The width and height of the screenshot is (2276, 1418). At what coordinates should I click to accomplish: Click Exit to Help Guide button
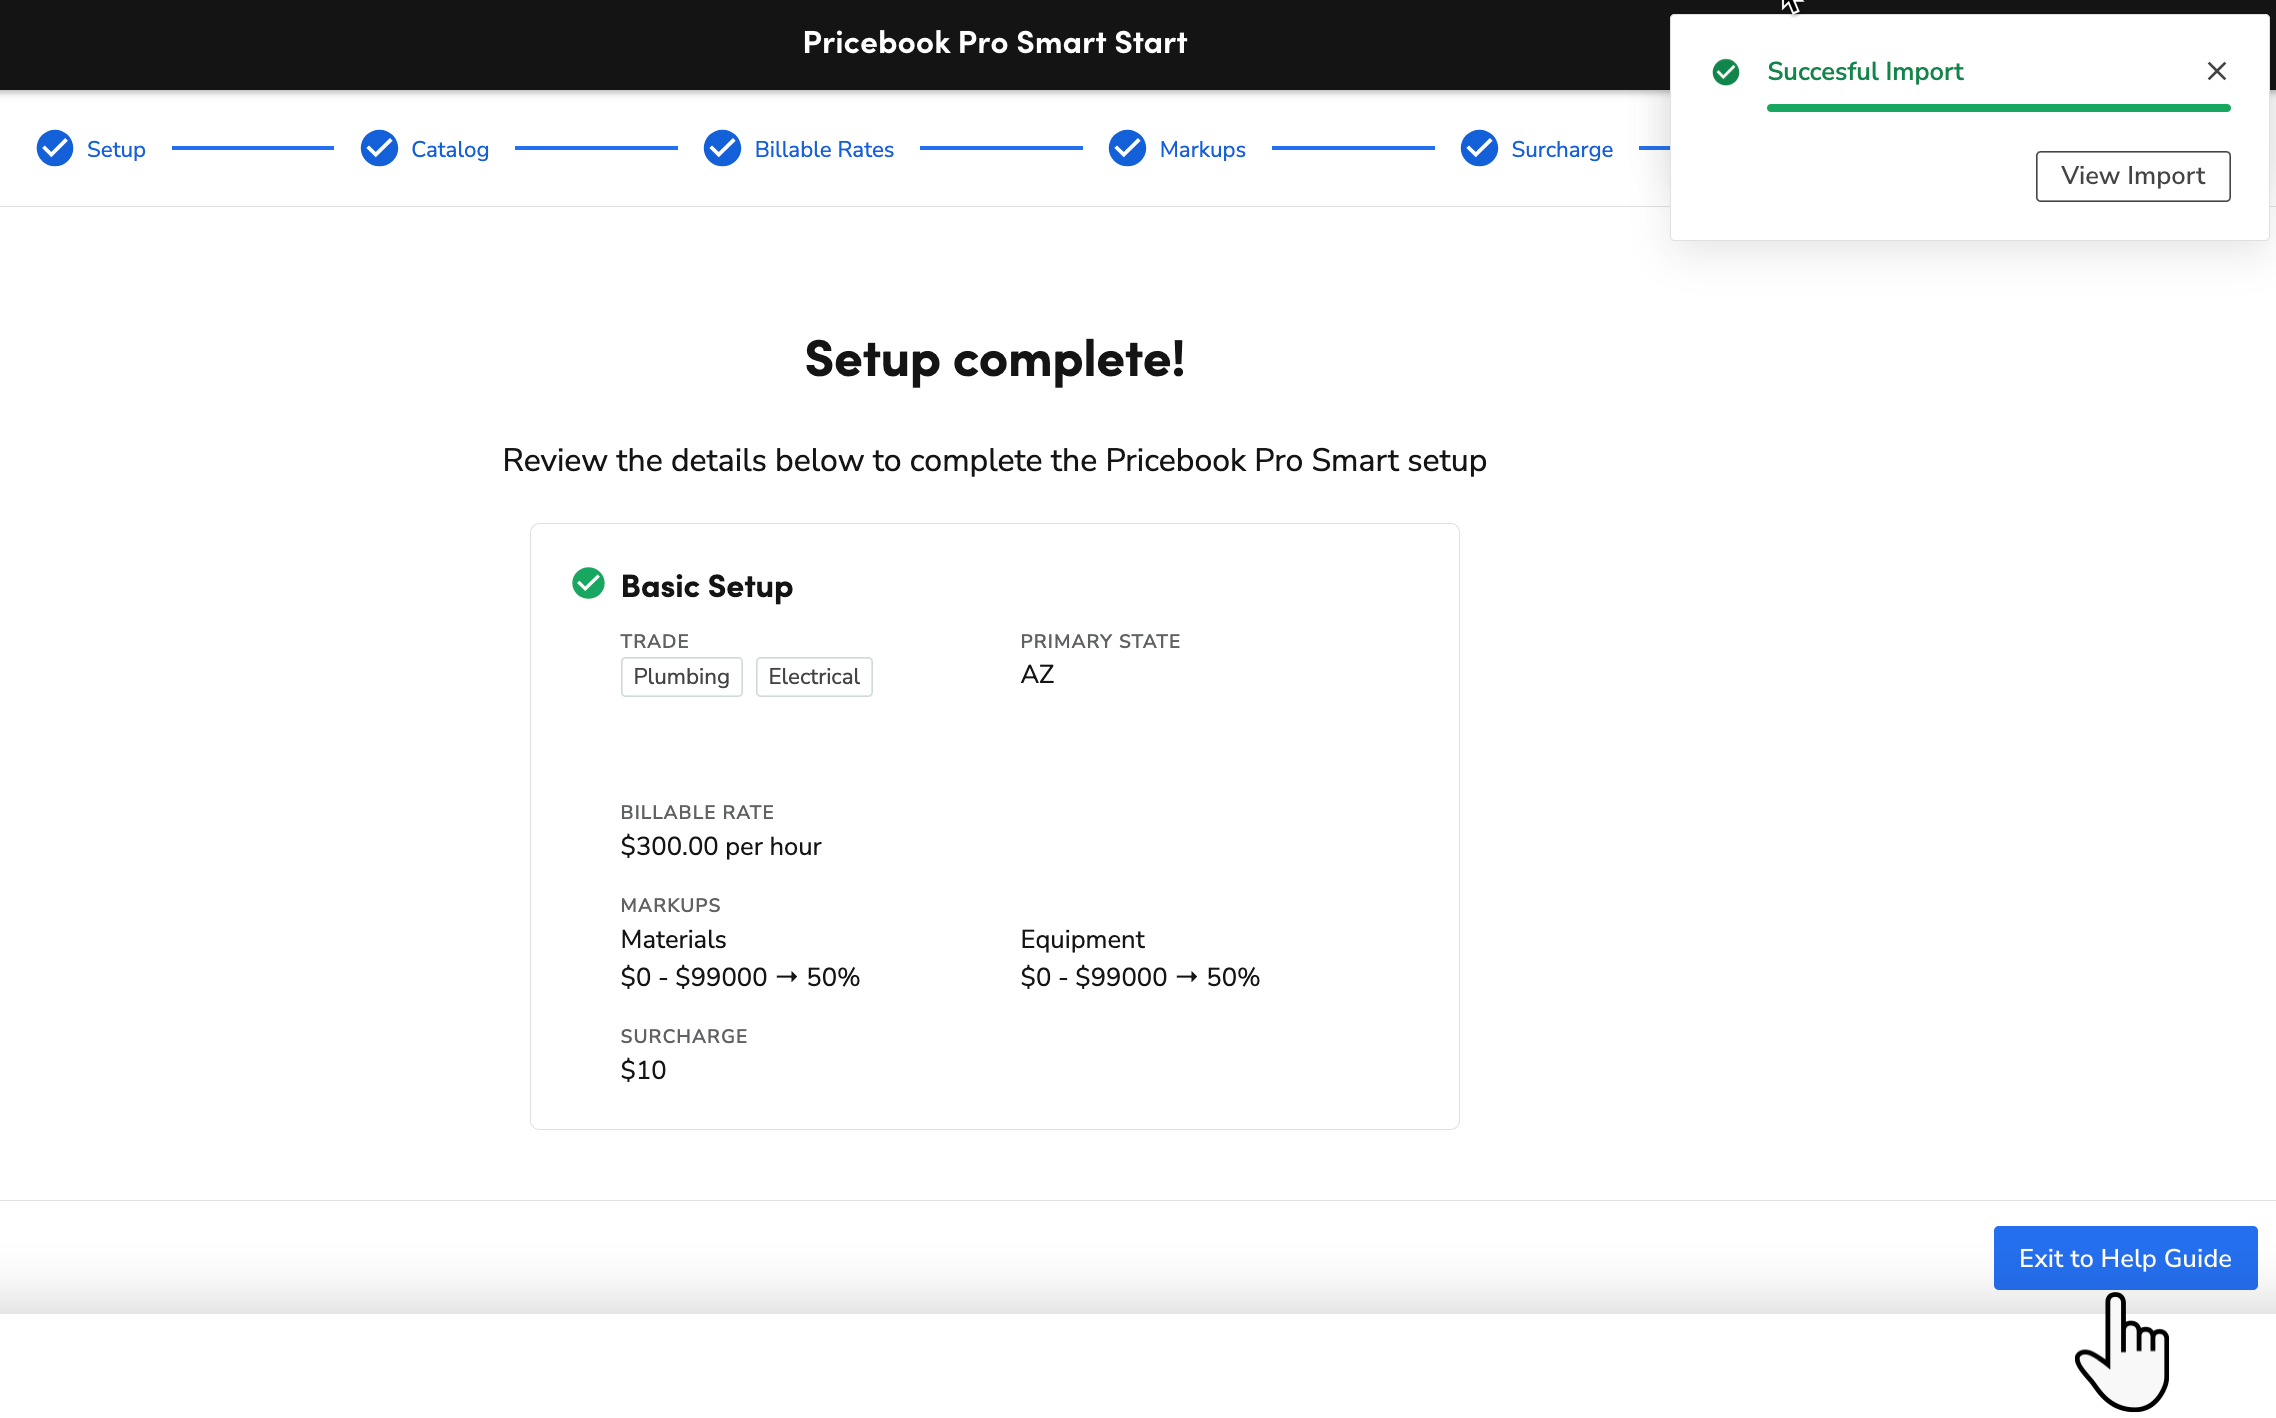[2125, 1258]
